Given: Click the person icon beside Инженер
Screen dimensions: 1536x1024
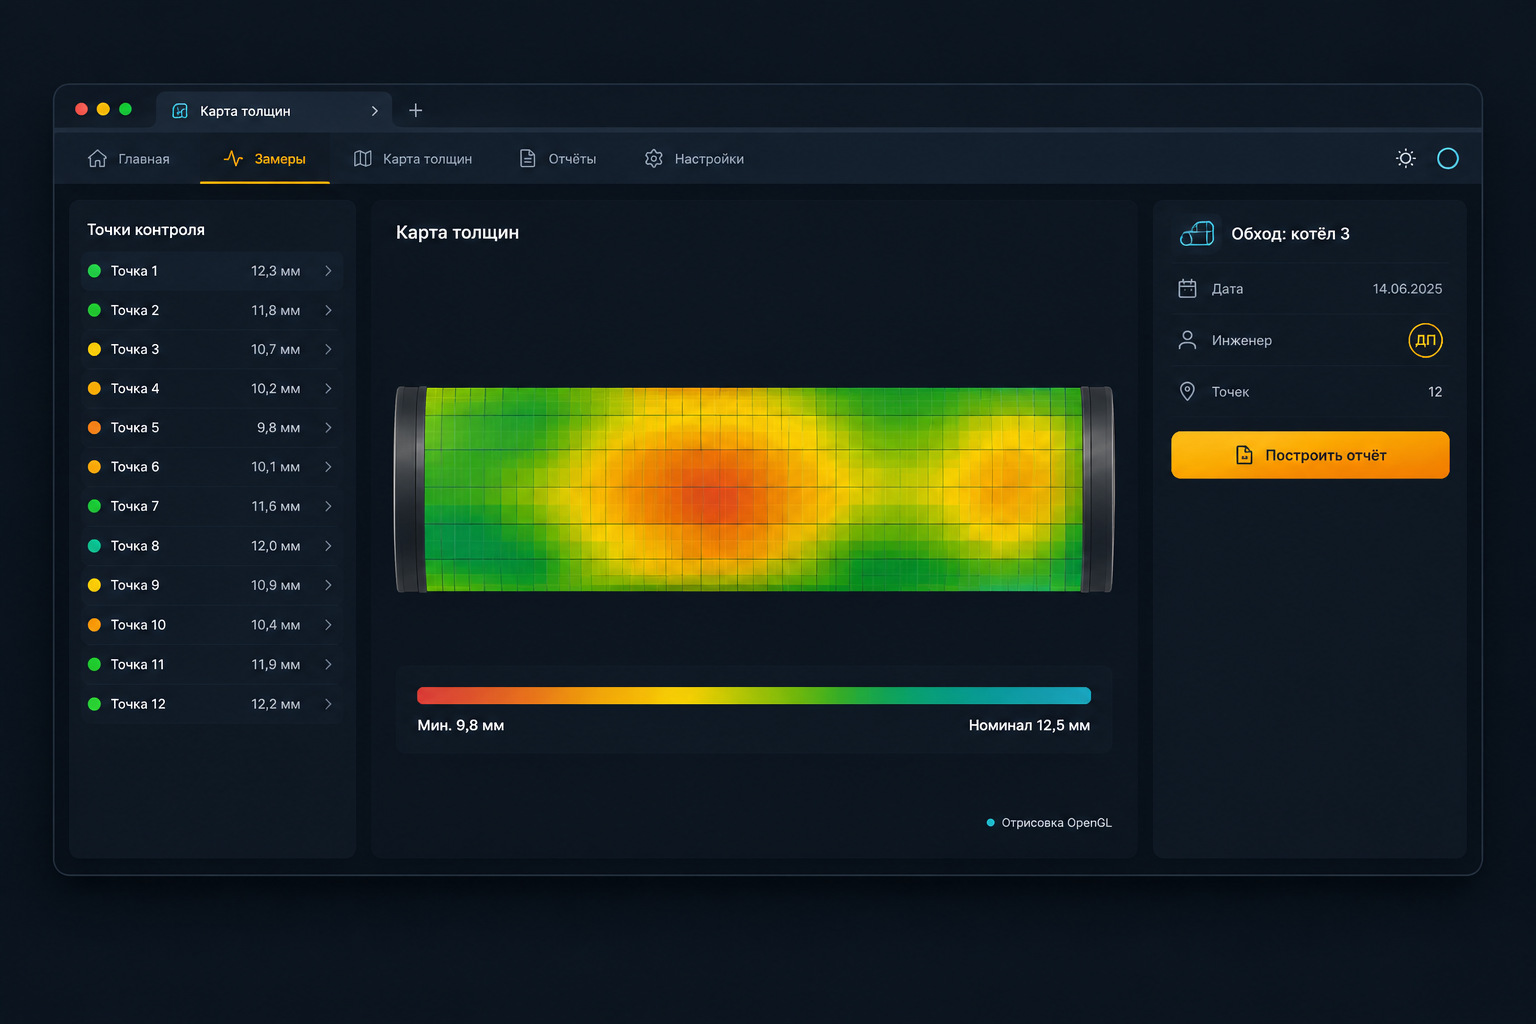Looking at the screenshot, I should [1187, 340].
